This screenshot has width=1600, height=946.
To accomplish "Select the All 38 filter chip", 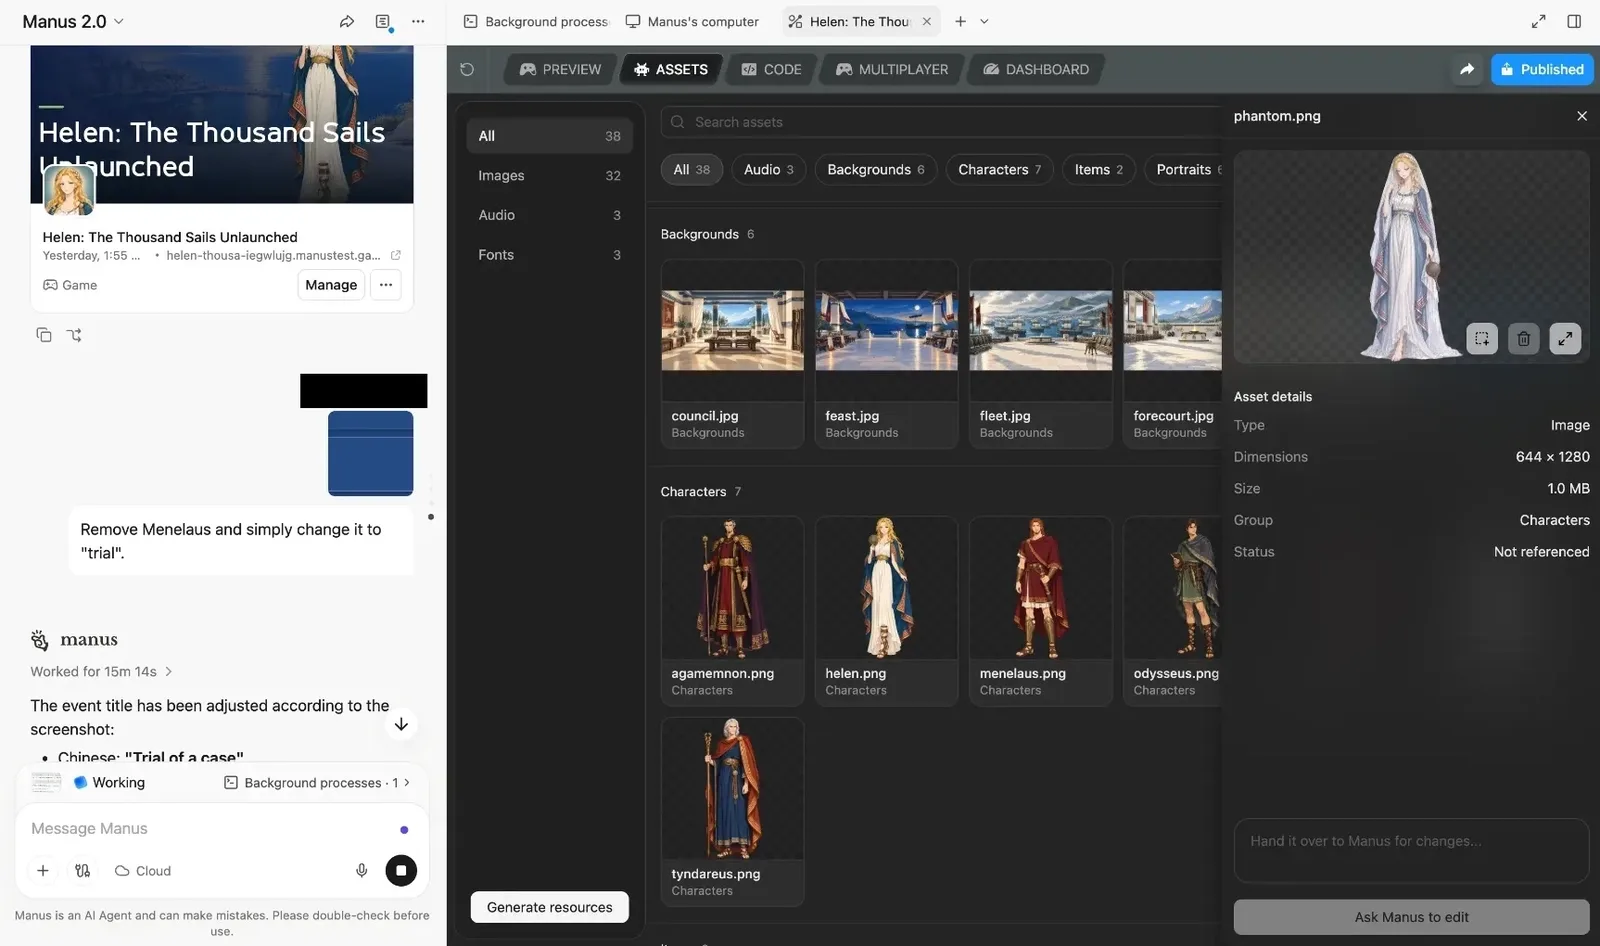I will [x=691, y=169].
